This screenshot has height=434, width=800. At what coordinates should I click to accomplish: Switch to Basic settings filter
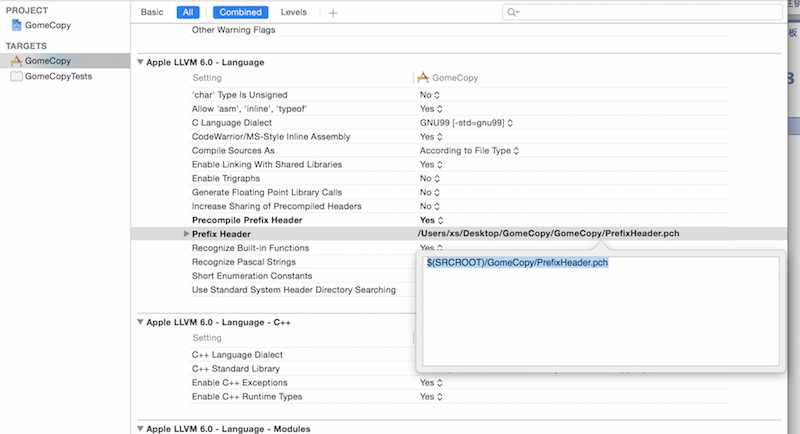coord(152,12)
